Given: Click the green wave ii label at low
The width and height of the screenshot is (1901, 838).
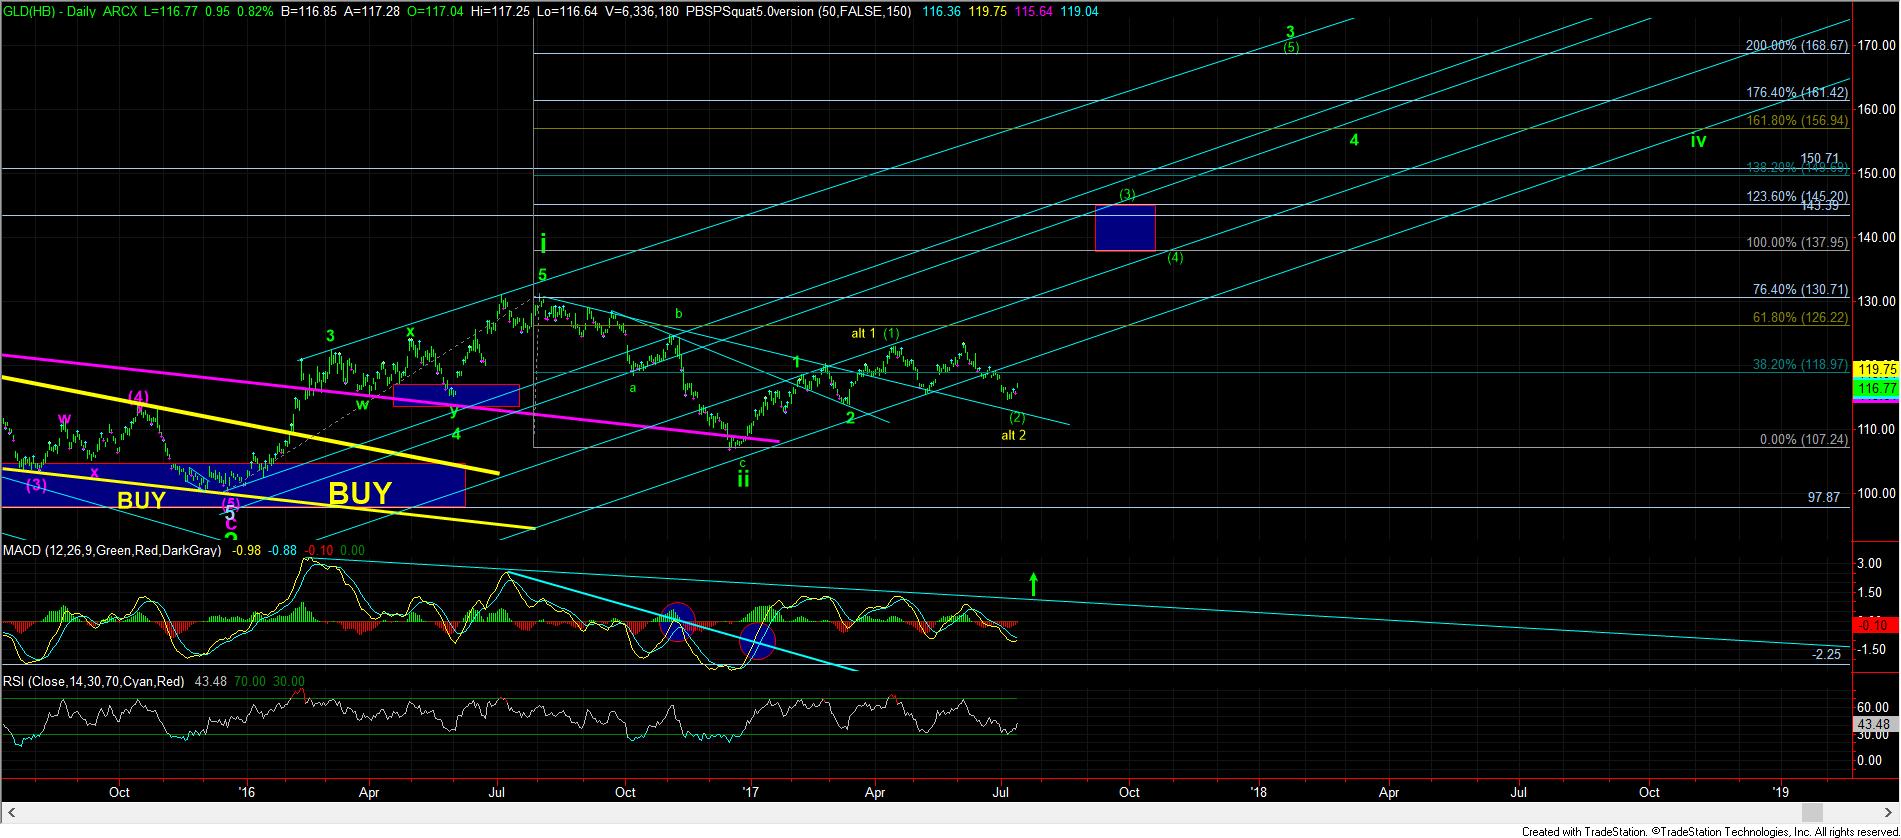Looking at the screenshot, I should click(x=744, y=479).
